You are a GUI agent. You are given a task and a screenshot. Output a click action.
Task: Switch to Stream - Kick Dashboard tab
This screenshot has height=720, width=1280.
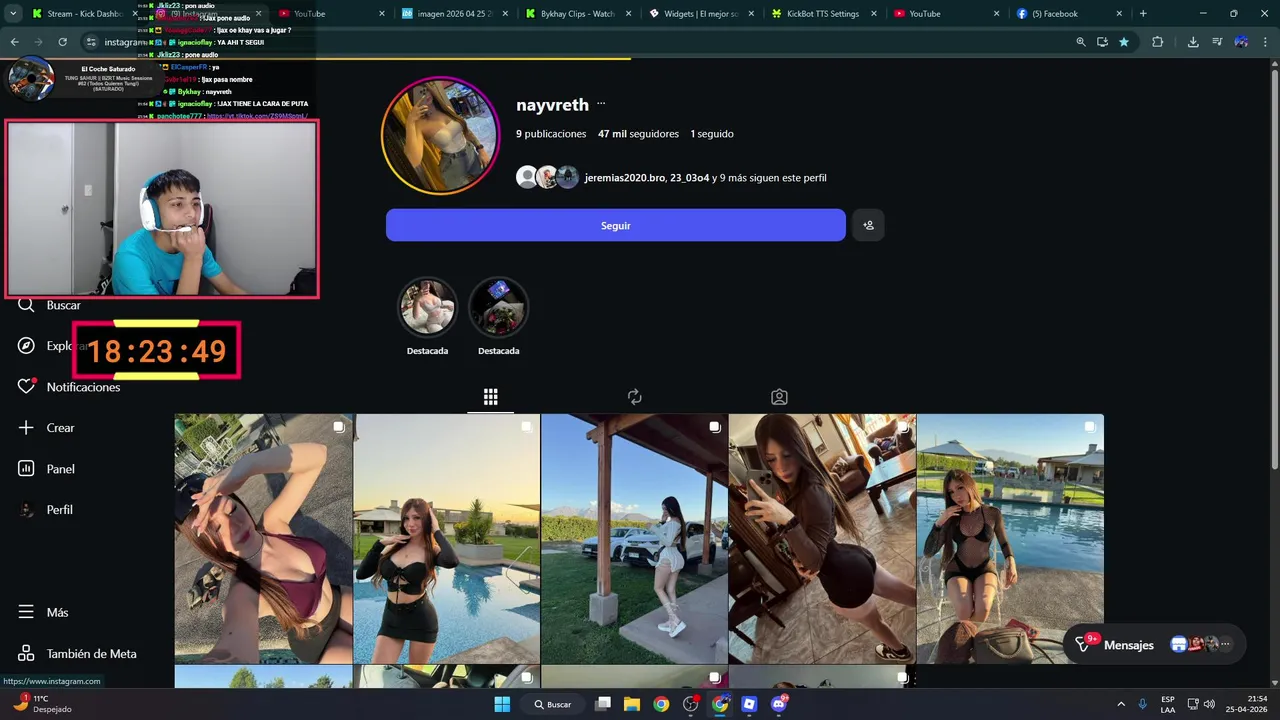click(85, 14)
